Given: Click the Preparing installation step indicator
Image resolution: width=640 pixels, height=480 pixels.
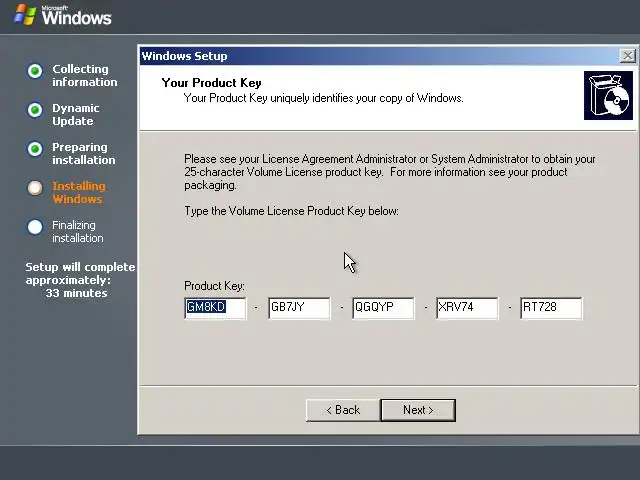Looking at the screenshot, I should tap(35, 149).
